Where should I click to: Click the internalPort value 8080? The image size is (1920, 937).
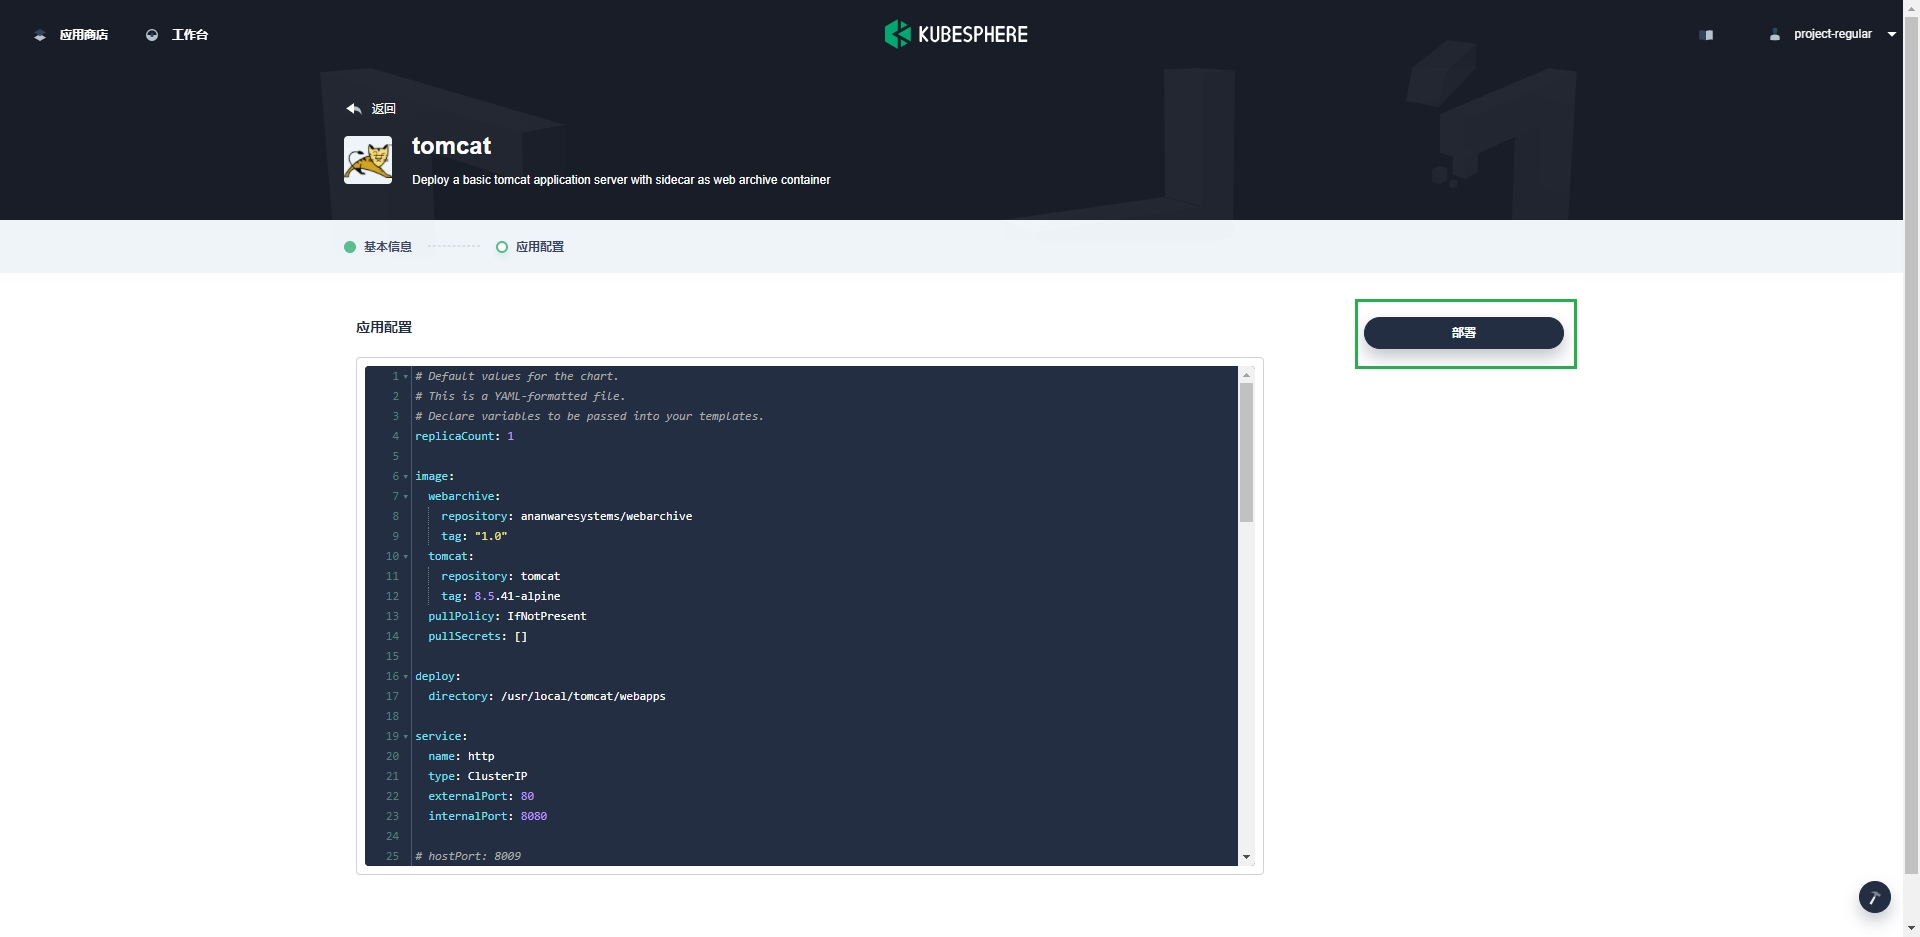tap(533, 816)
